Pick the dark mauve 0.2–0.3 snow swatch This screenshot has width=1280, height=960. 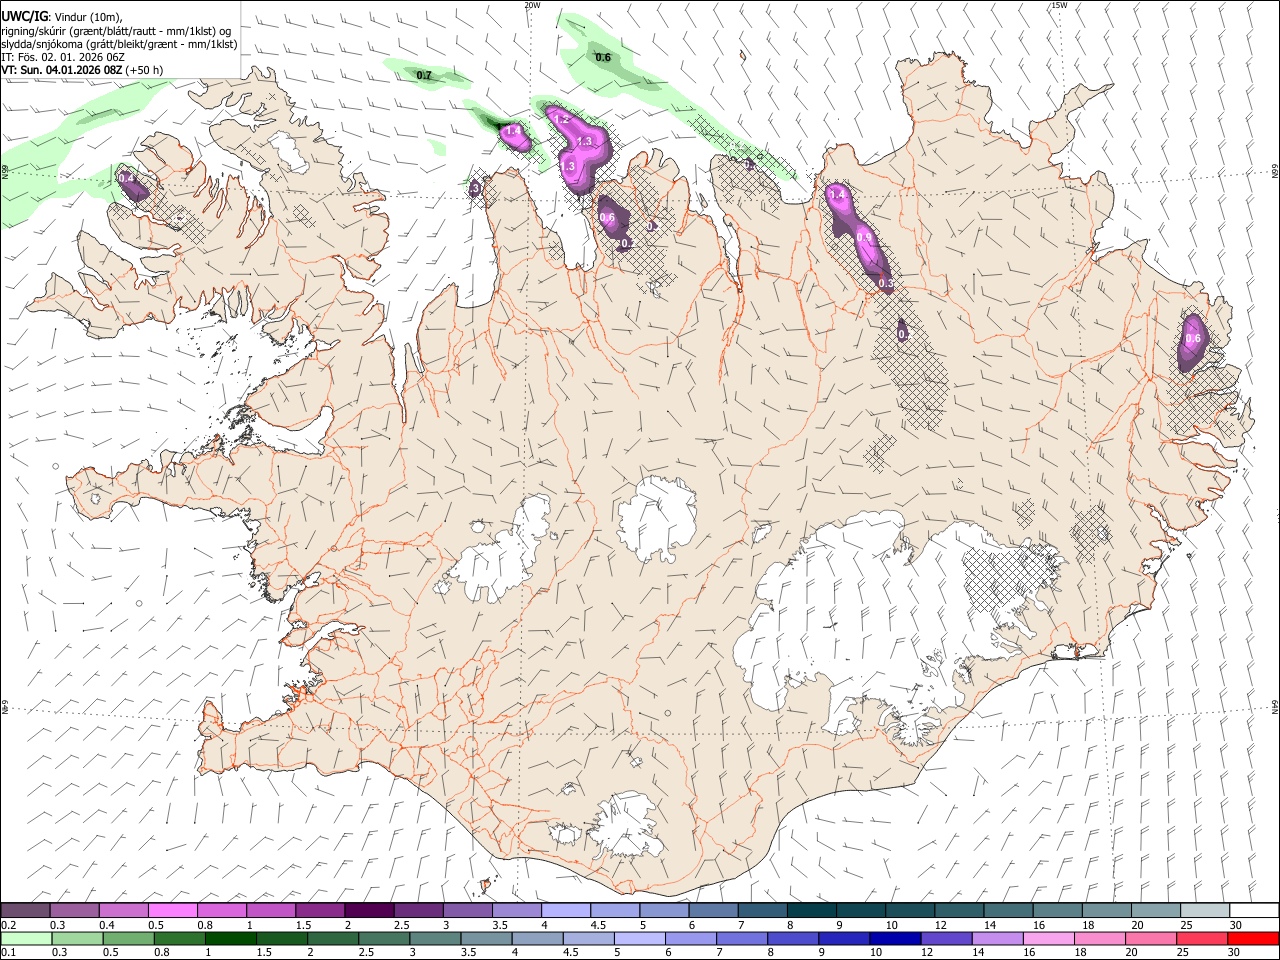tap(26, 911)
